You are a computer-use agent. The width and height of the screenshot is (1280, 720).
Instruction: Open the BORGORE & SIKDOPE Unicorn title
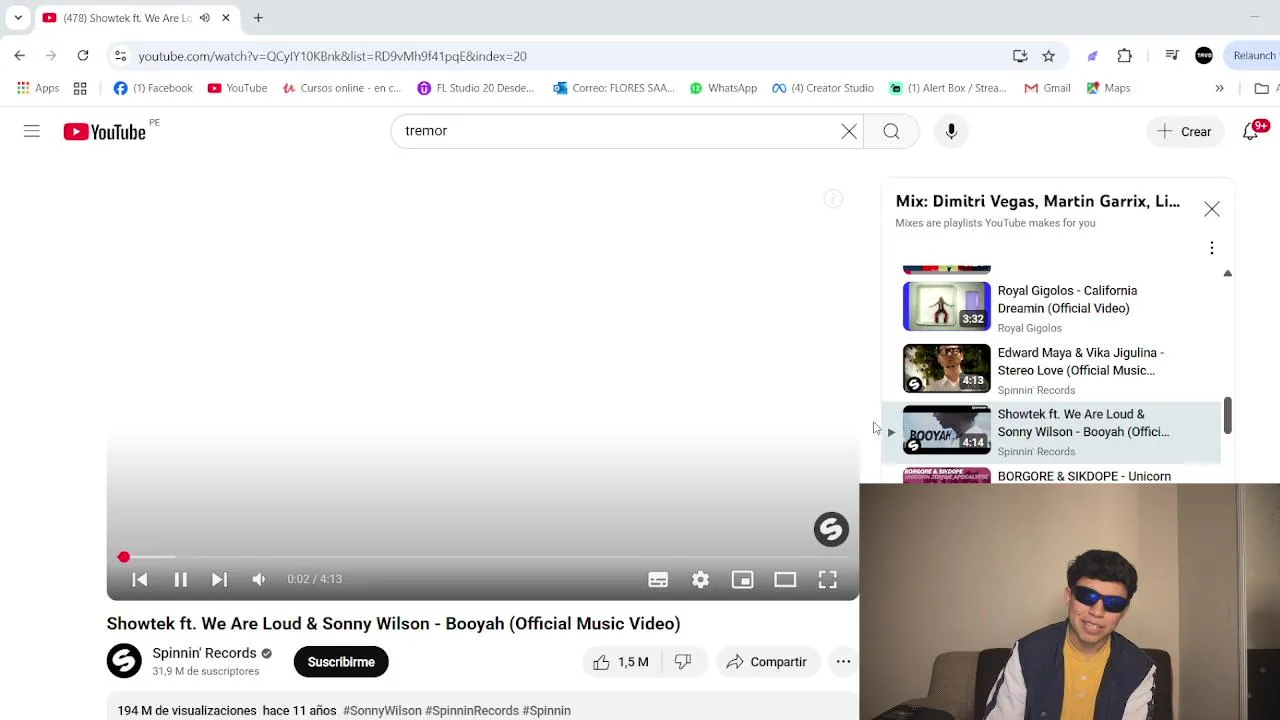click(x=1084, y=476)
